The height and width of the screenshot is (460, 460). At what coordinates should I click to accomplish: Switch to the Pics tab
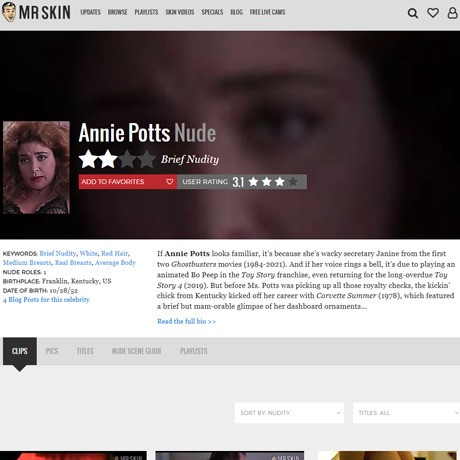coord(52,351)
